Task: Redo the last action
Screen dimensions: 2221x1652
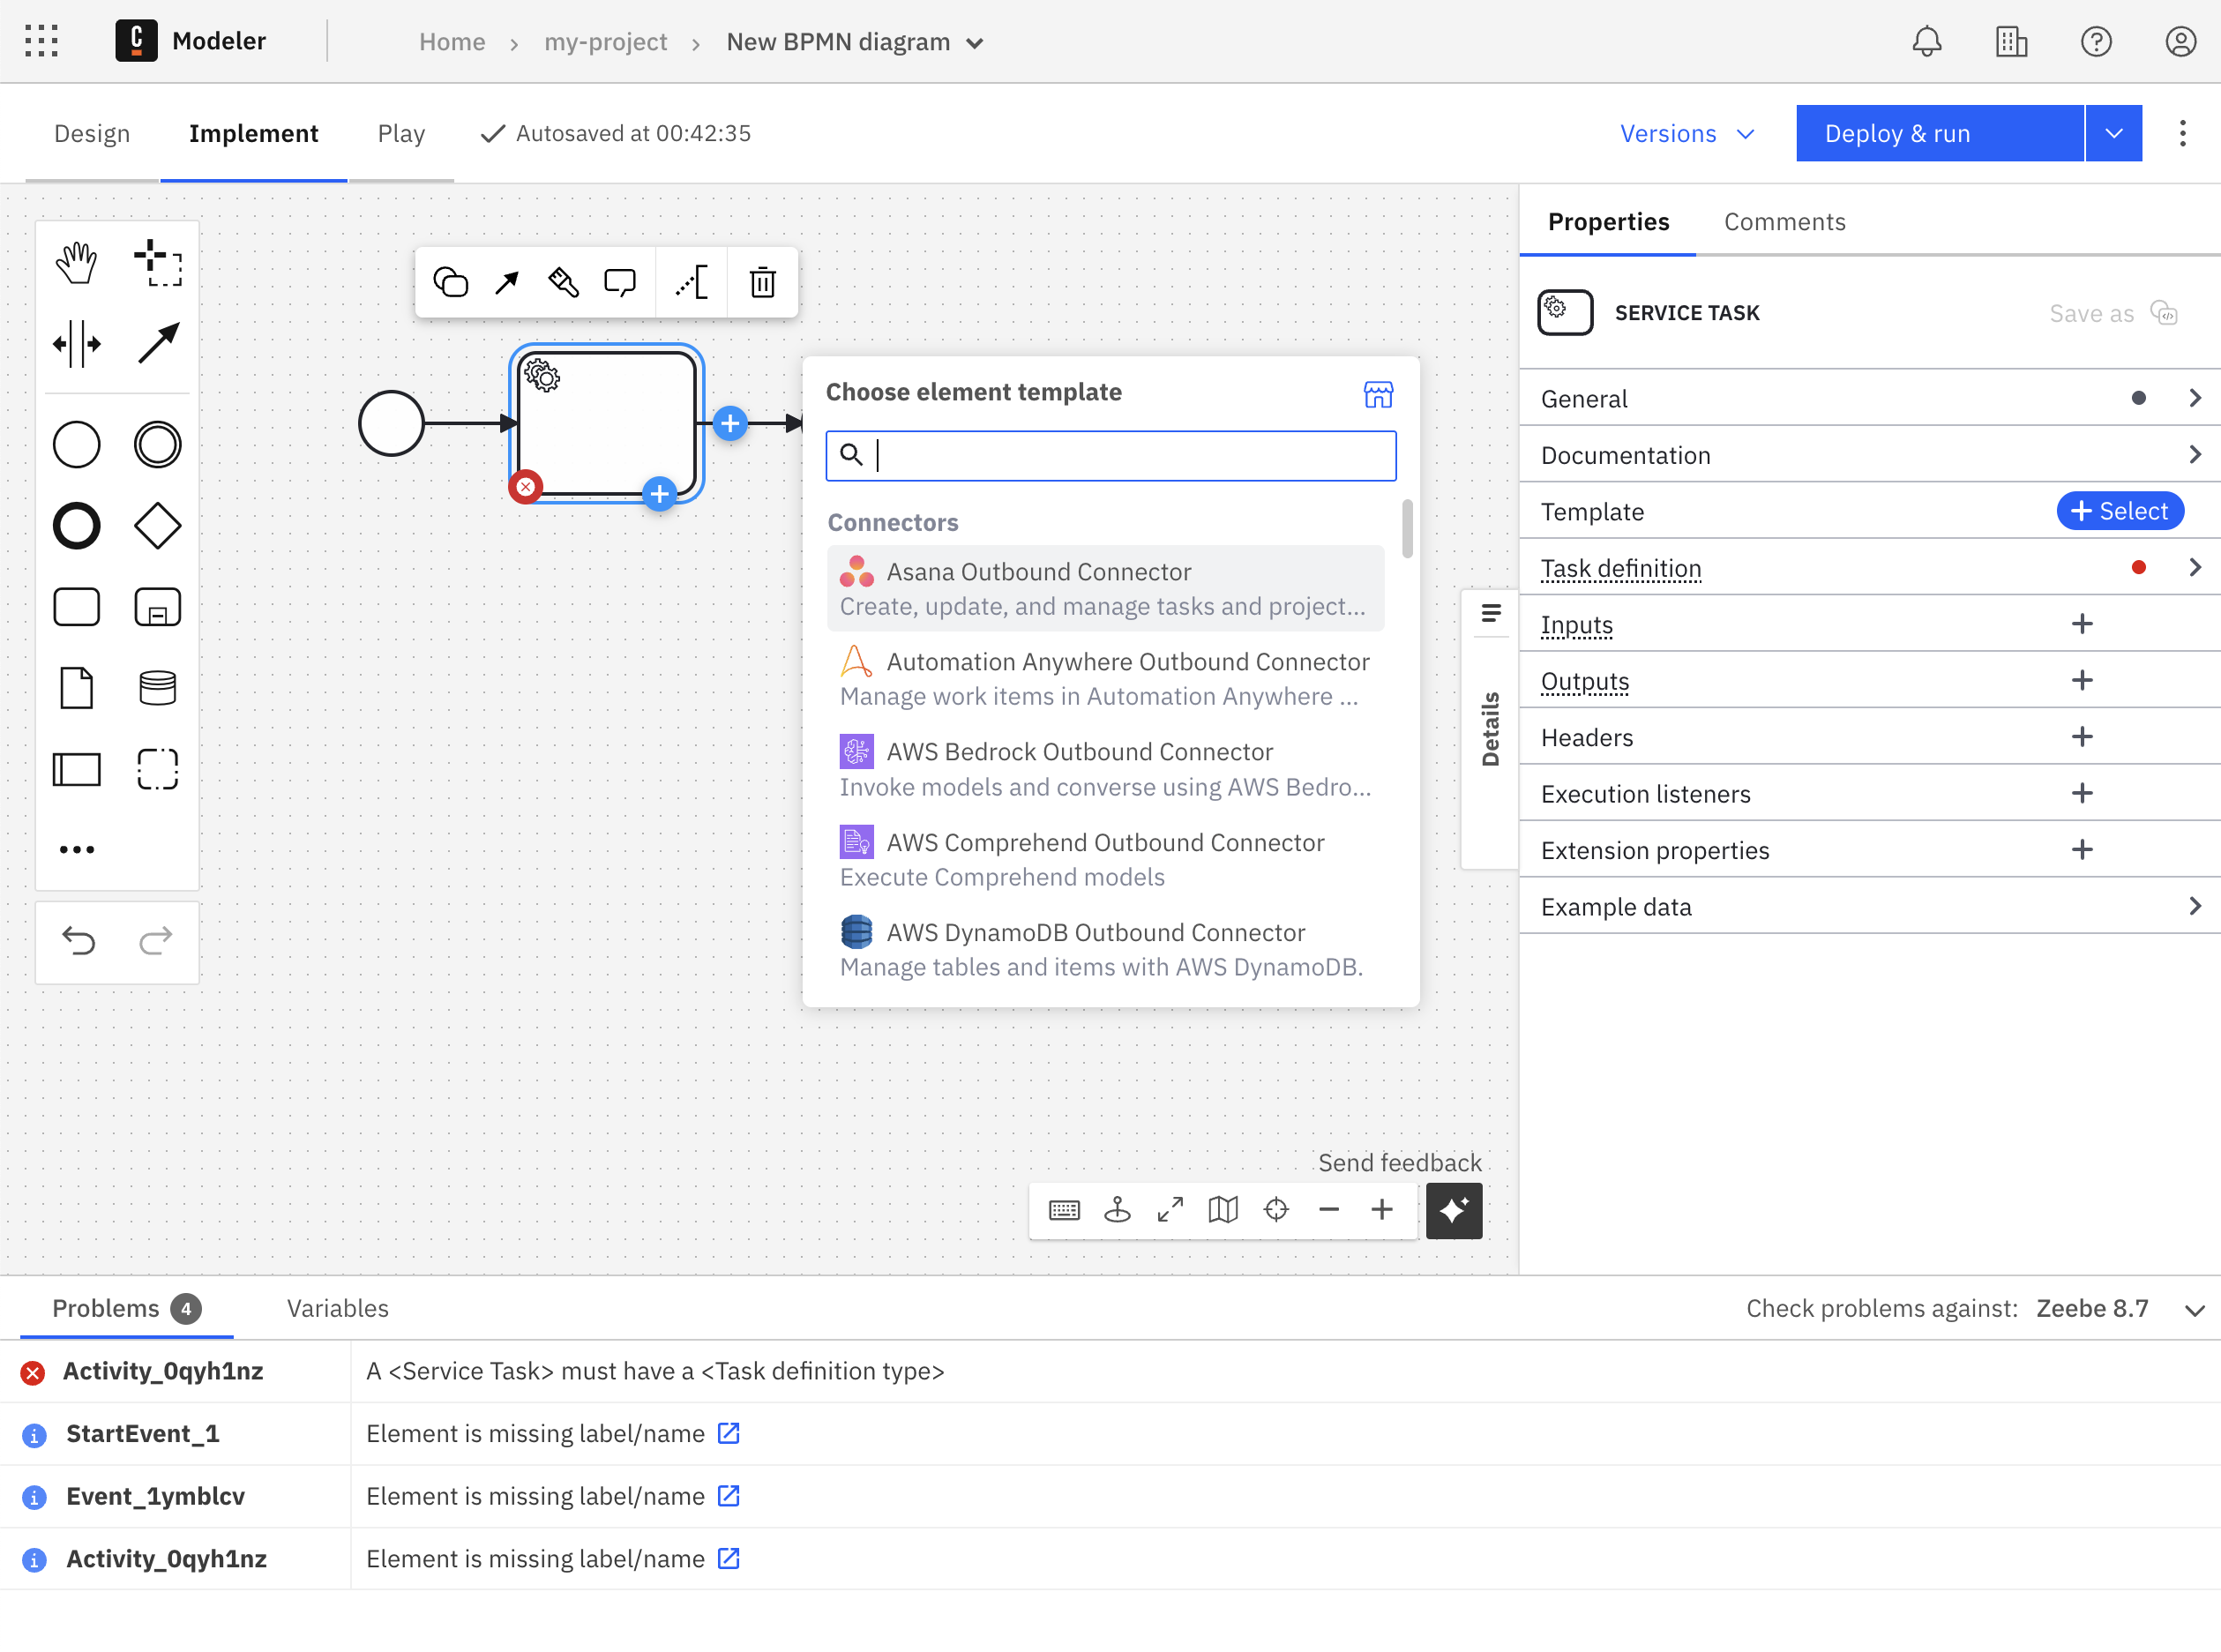Action: tap(155, 940)
